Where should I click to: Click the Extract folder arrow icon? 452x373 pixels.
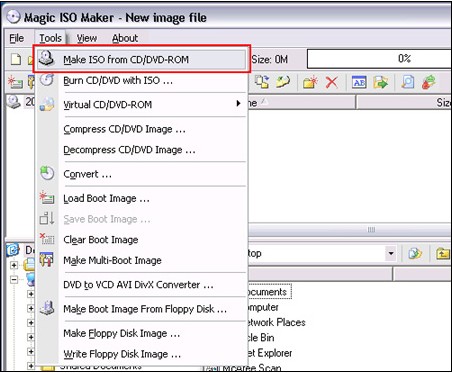(381, 82)
